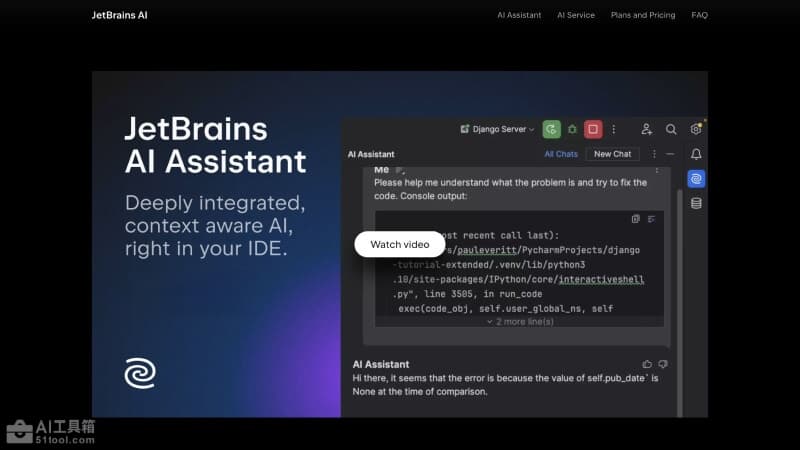
Task: Open the AI Assistant panel options kebab menu
Action: tap(654, 154)
